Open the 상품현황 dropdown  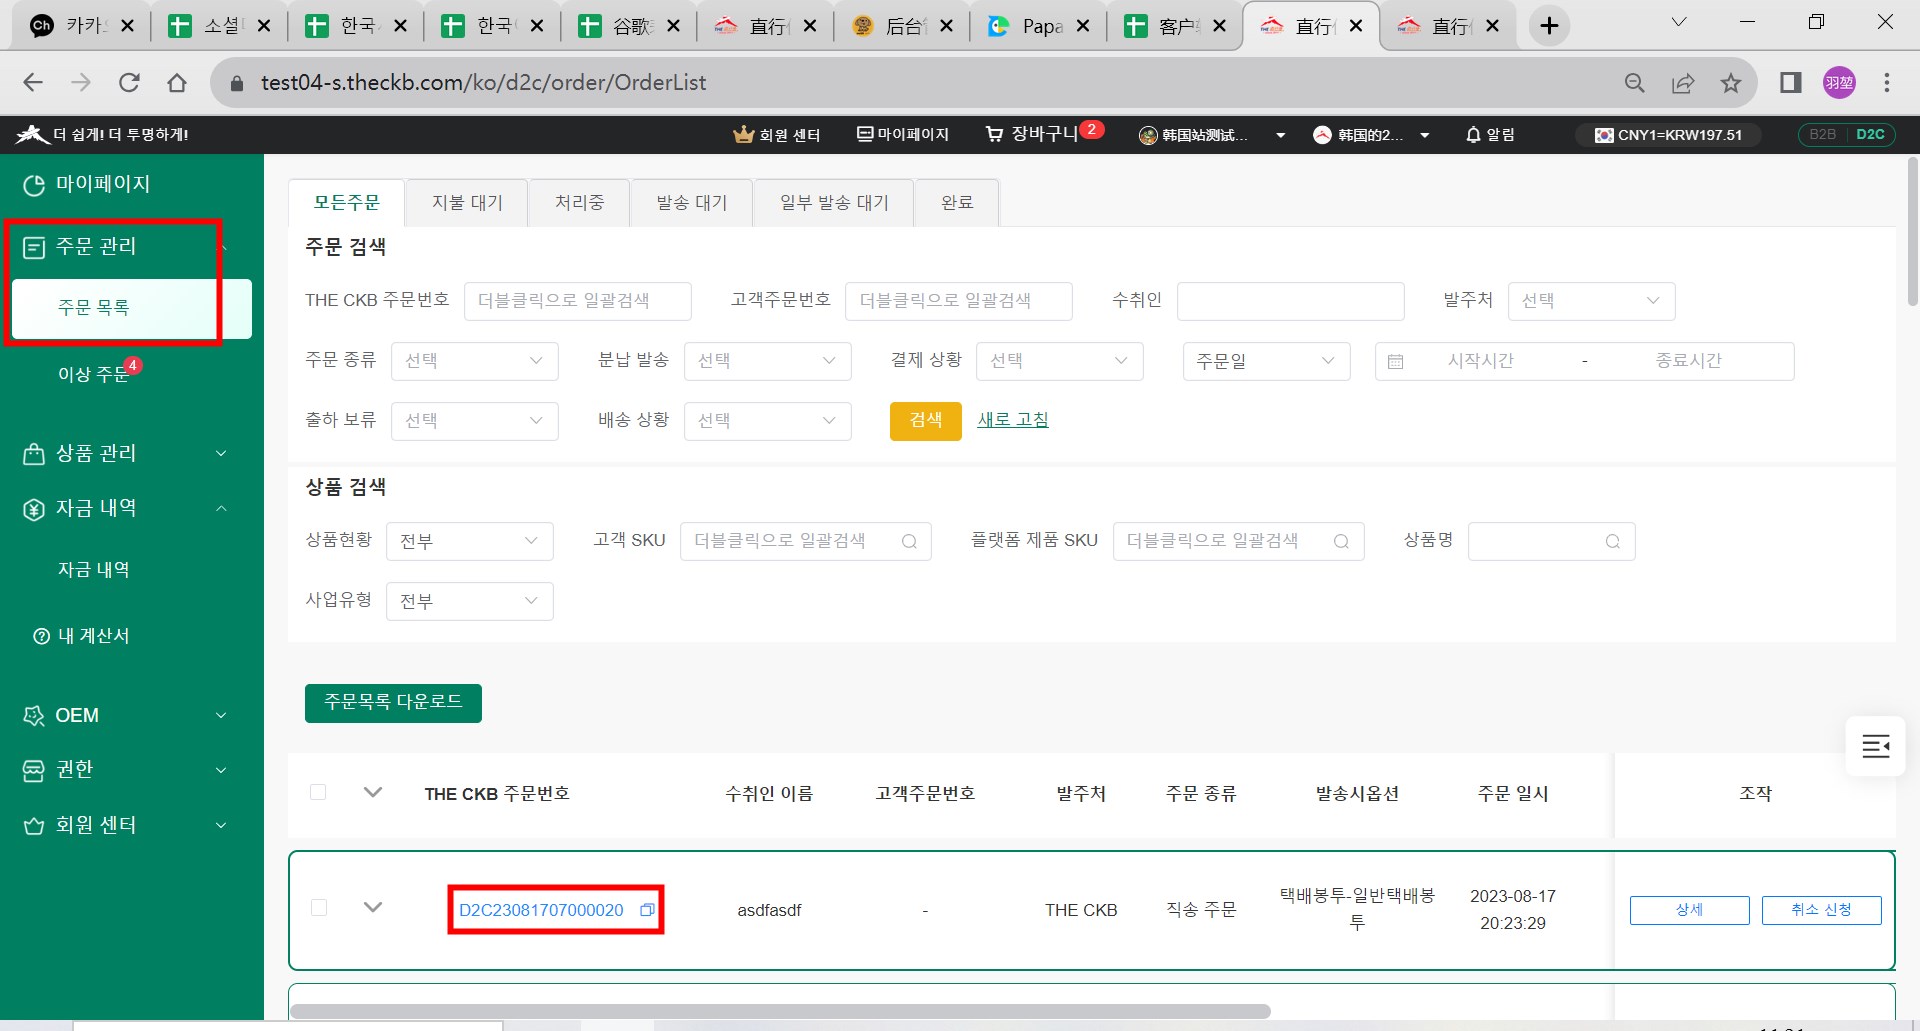pyautogui.click(x=469, y=541)
